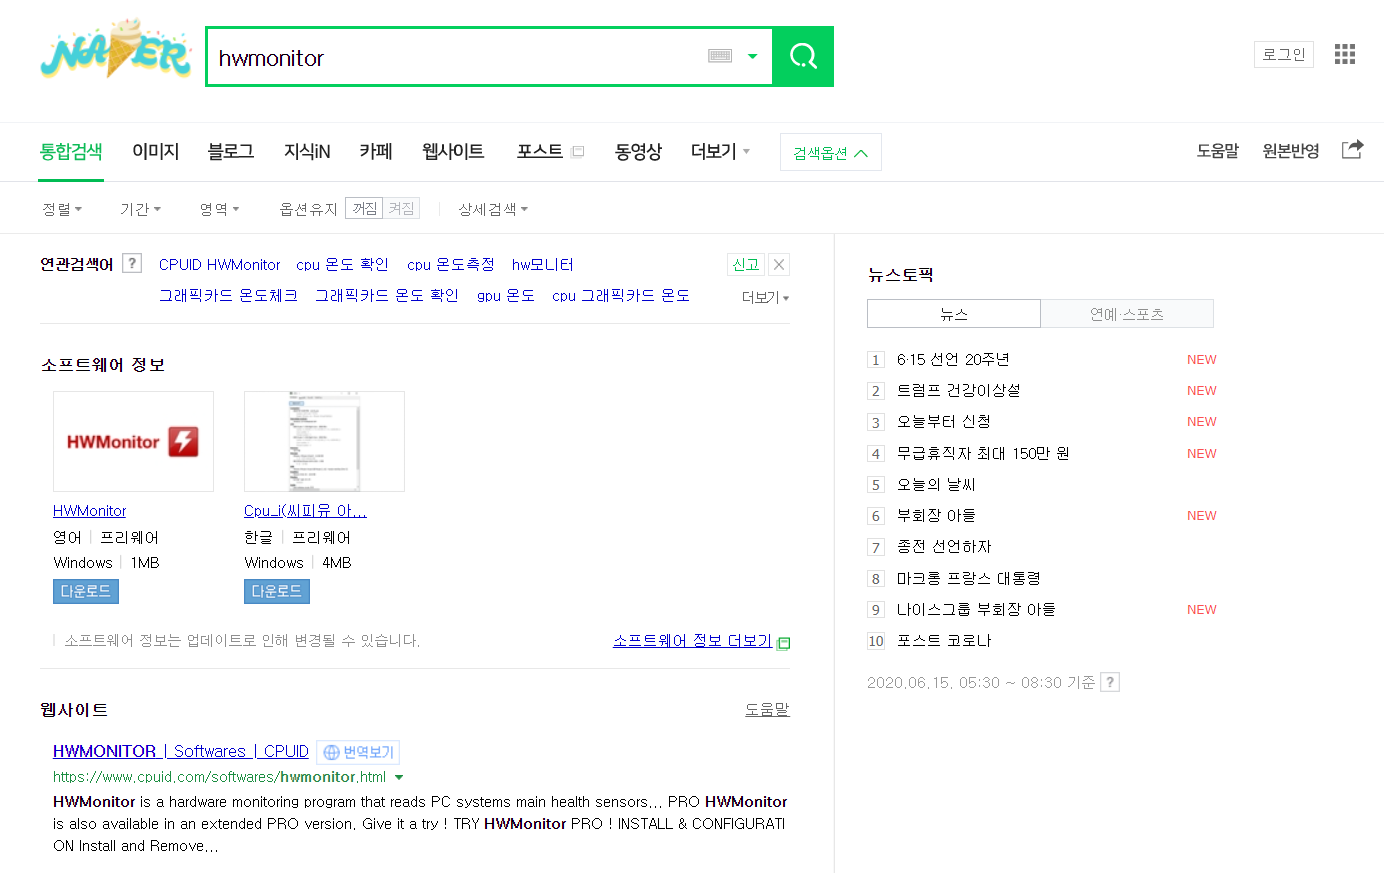Click the 원본반영 link
The image size is (1384, 873).
1290,151
